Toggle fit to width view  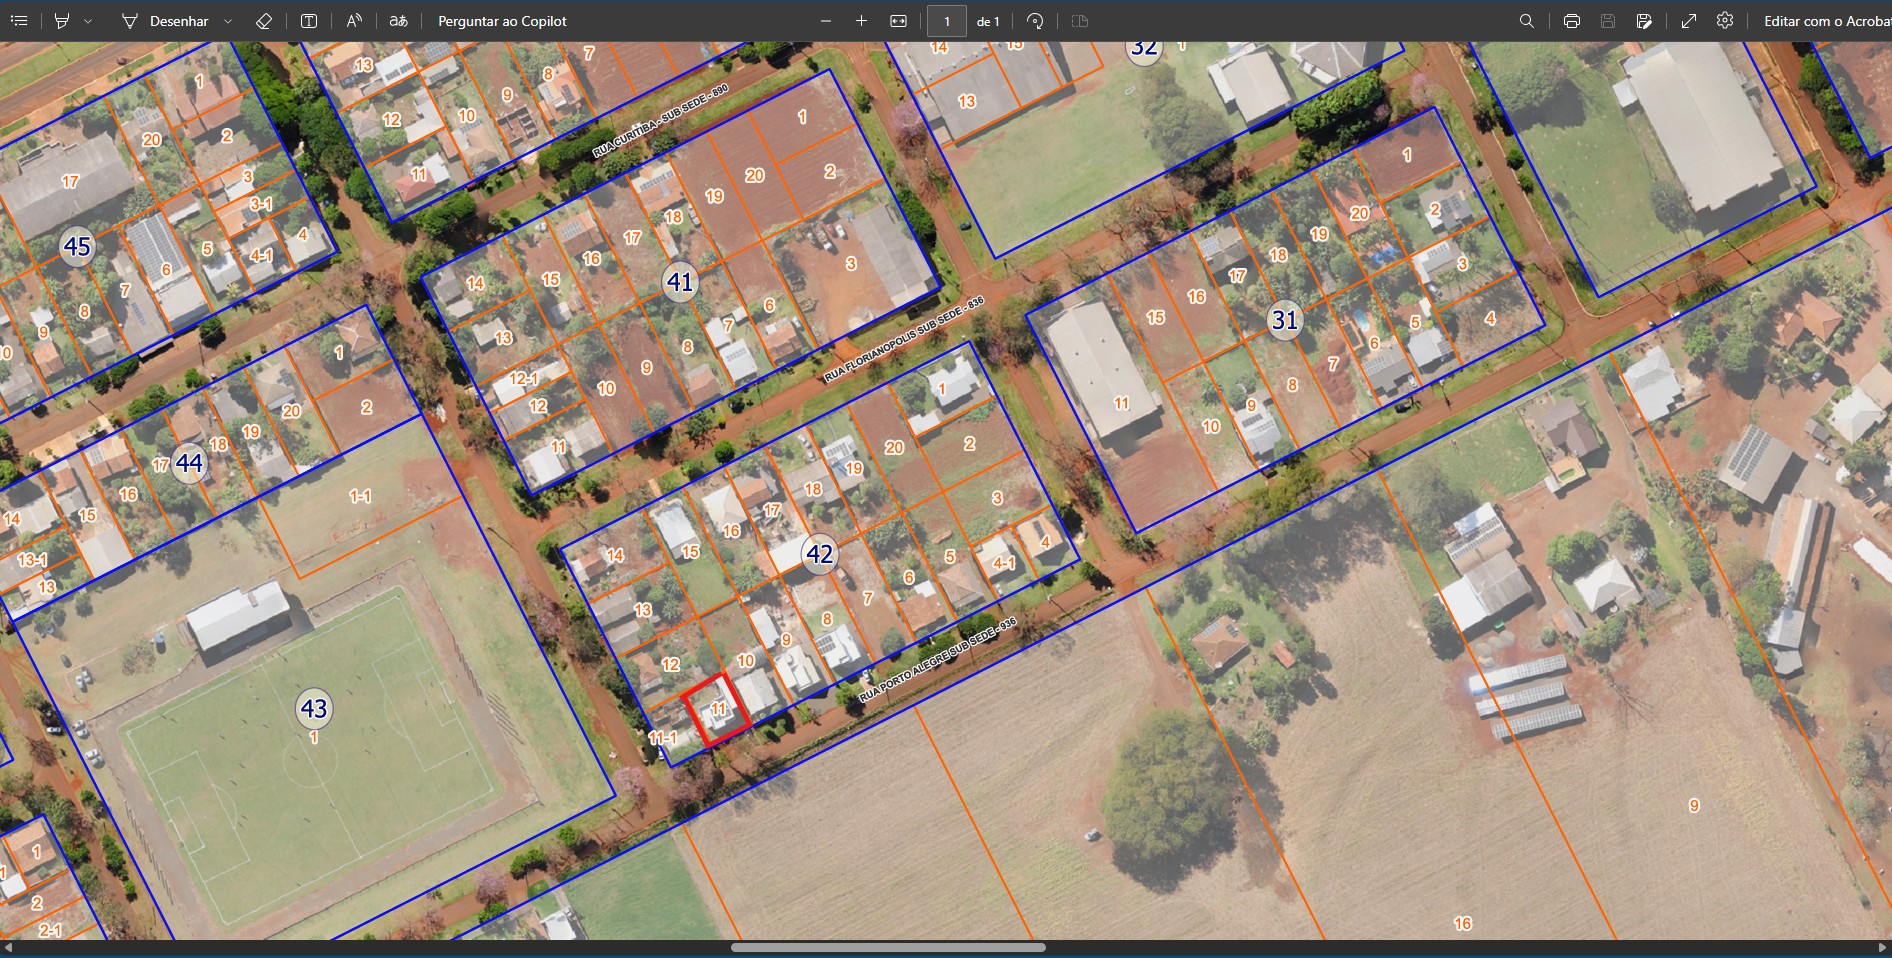[x=898, y=21]
